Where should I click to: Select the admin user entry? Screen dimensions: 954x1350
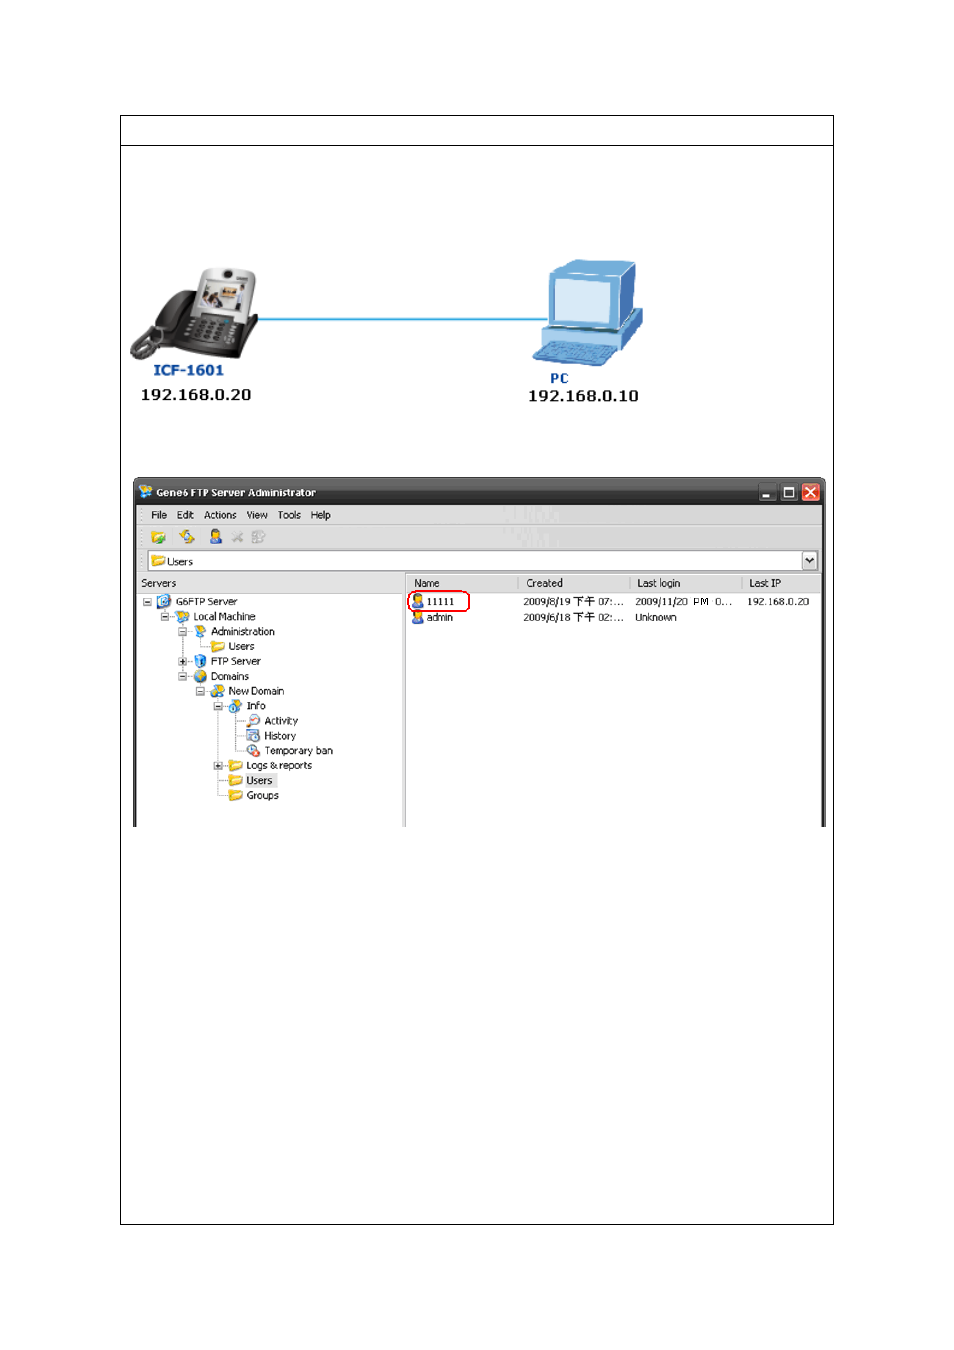coord(439,618)
